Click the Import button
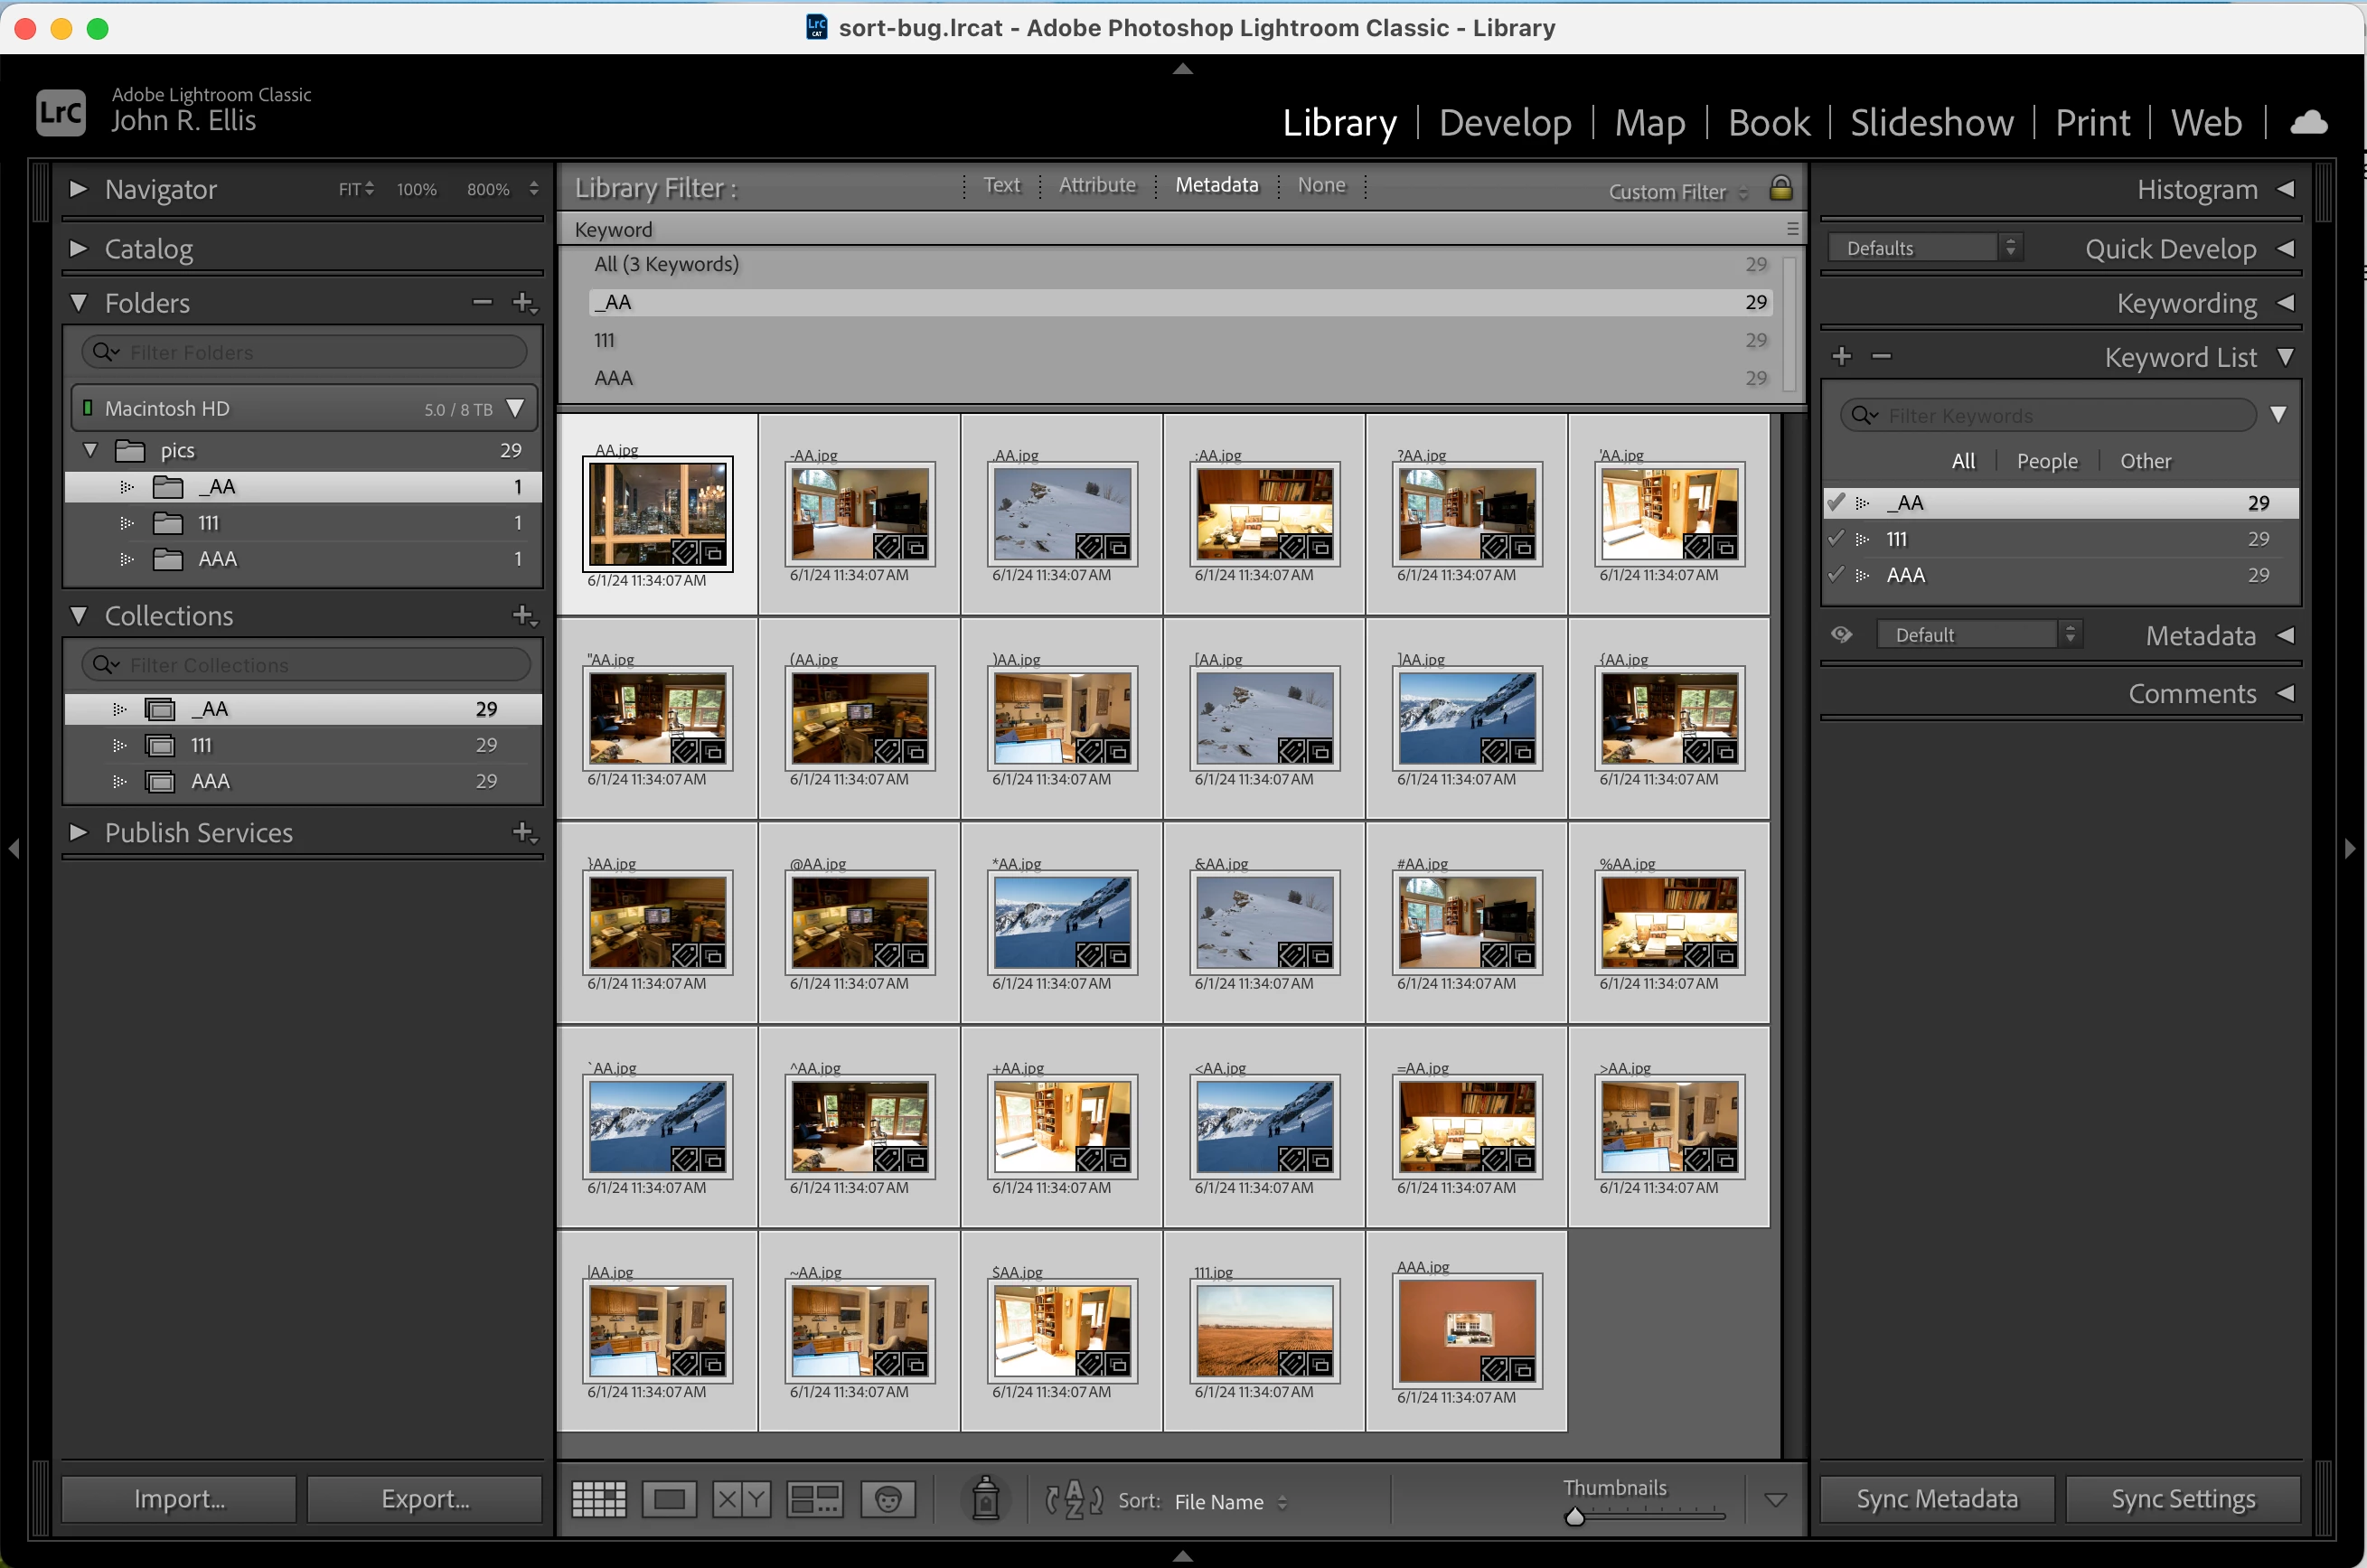Screen dimensions: 2367x1568 click(179, 1498)
